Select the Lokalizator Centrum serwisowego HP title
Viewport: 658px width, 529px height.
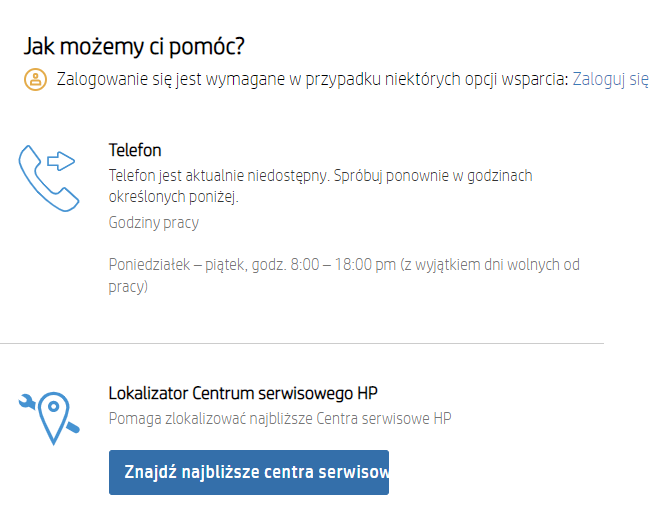click(x=242, y=393)
